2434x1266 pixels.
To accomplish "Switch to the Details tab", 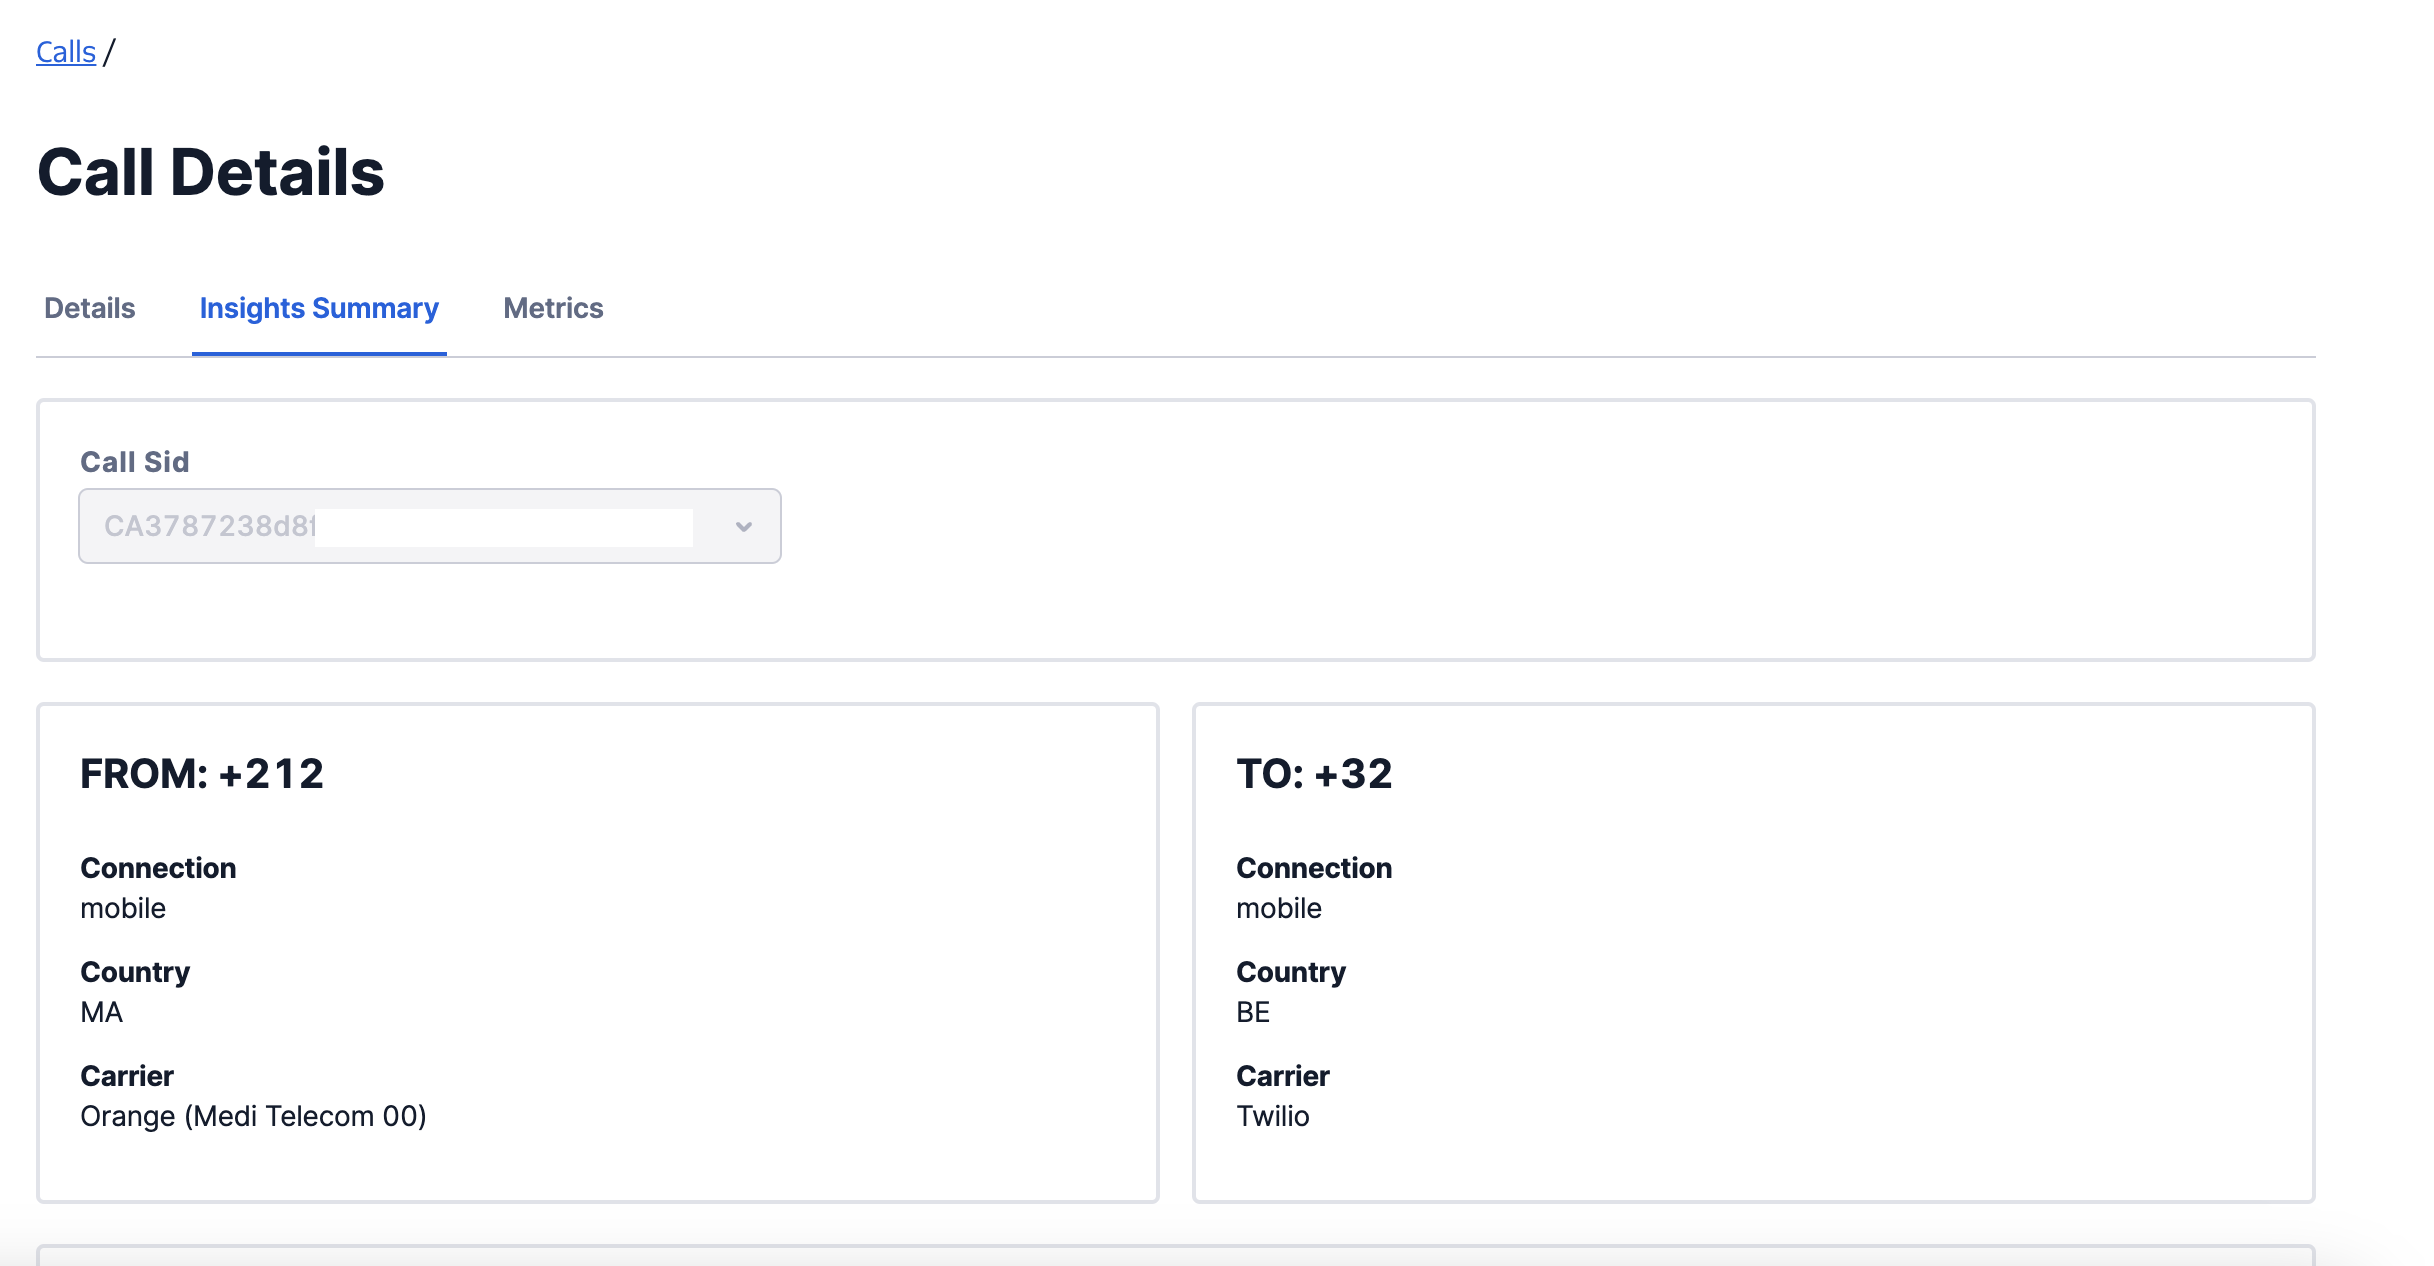I will (90, 308).
